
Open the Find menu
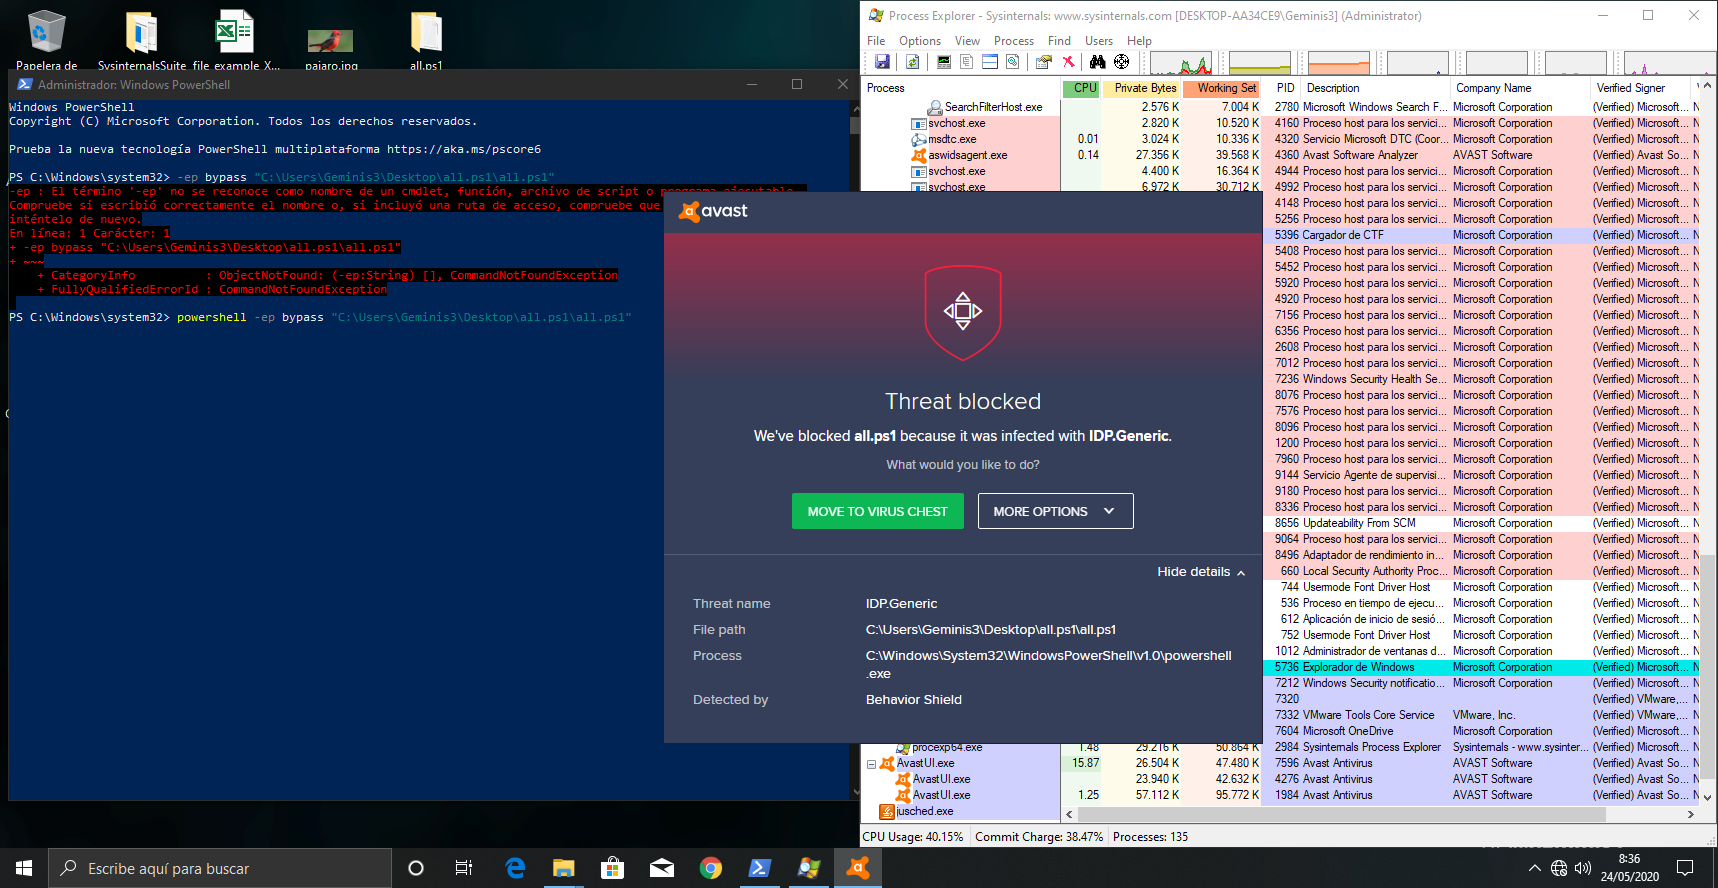click(x=1059, y=41)
